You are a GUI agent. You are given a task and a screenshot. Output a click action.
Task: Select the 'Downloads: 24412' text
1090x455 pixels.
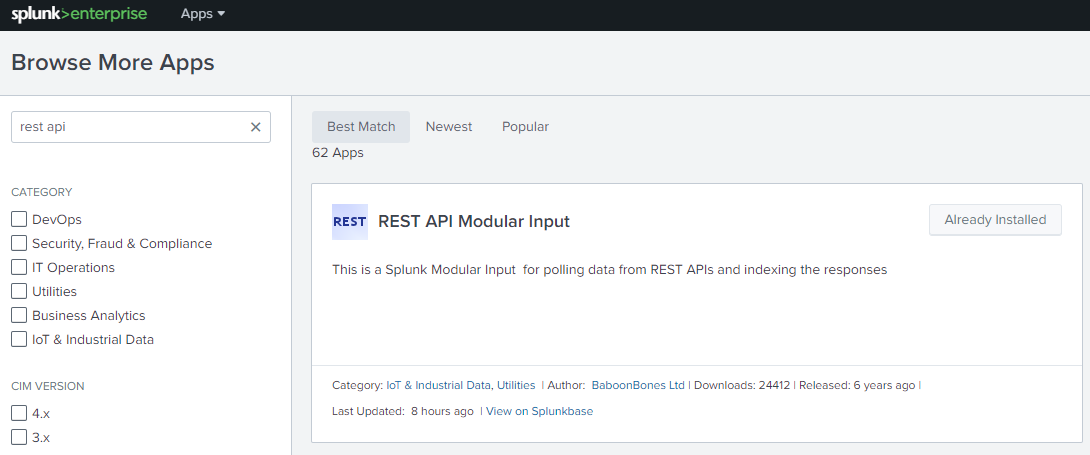pos(742,385)
